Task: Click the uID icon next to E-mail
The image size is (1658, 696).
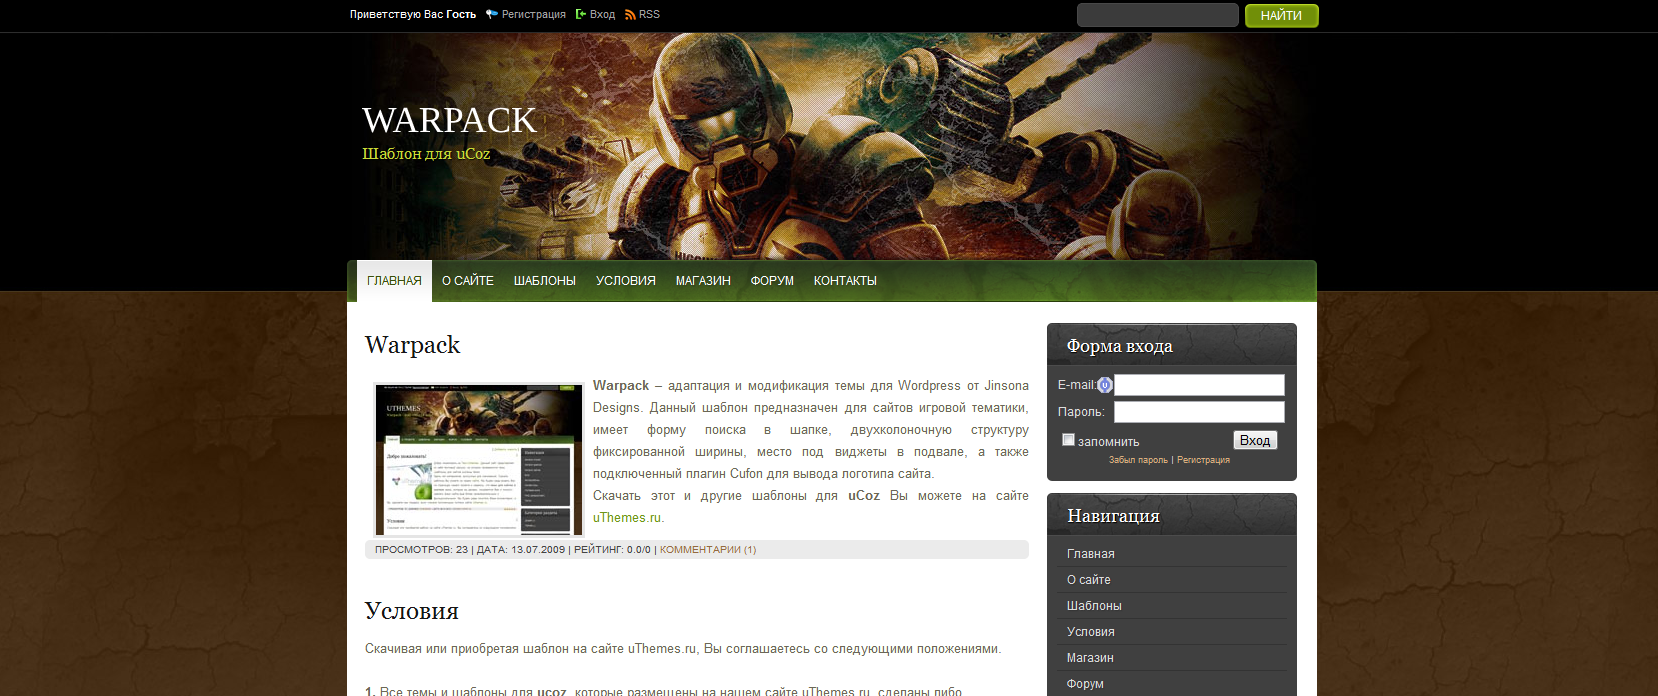Action: coord(1105,385)
